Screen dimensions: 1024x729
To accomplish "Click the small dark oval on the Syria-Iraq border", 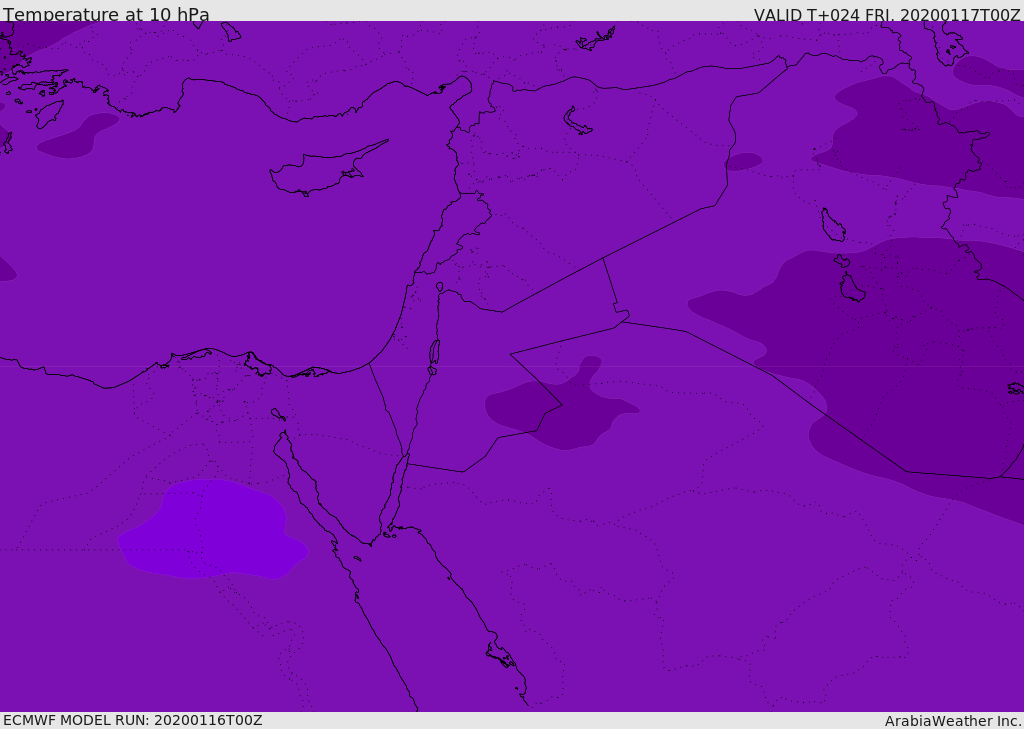I will [x=743, y=161].
